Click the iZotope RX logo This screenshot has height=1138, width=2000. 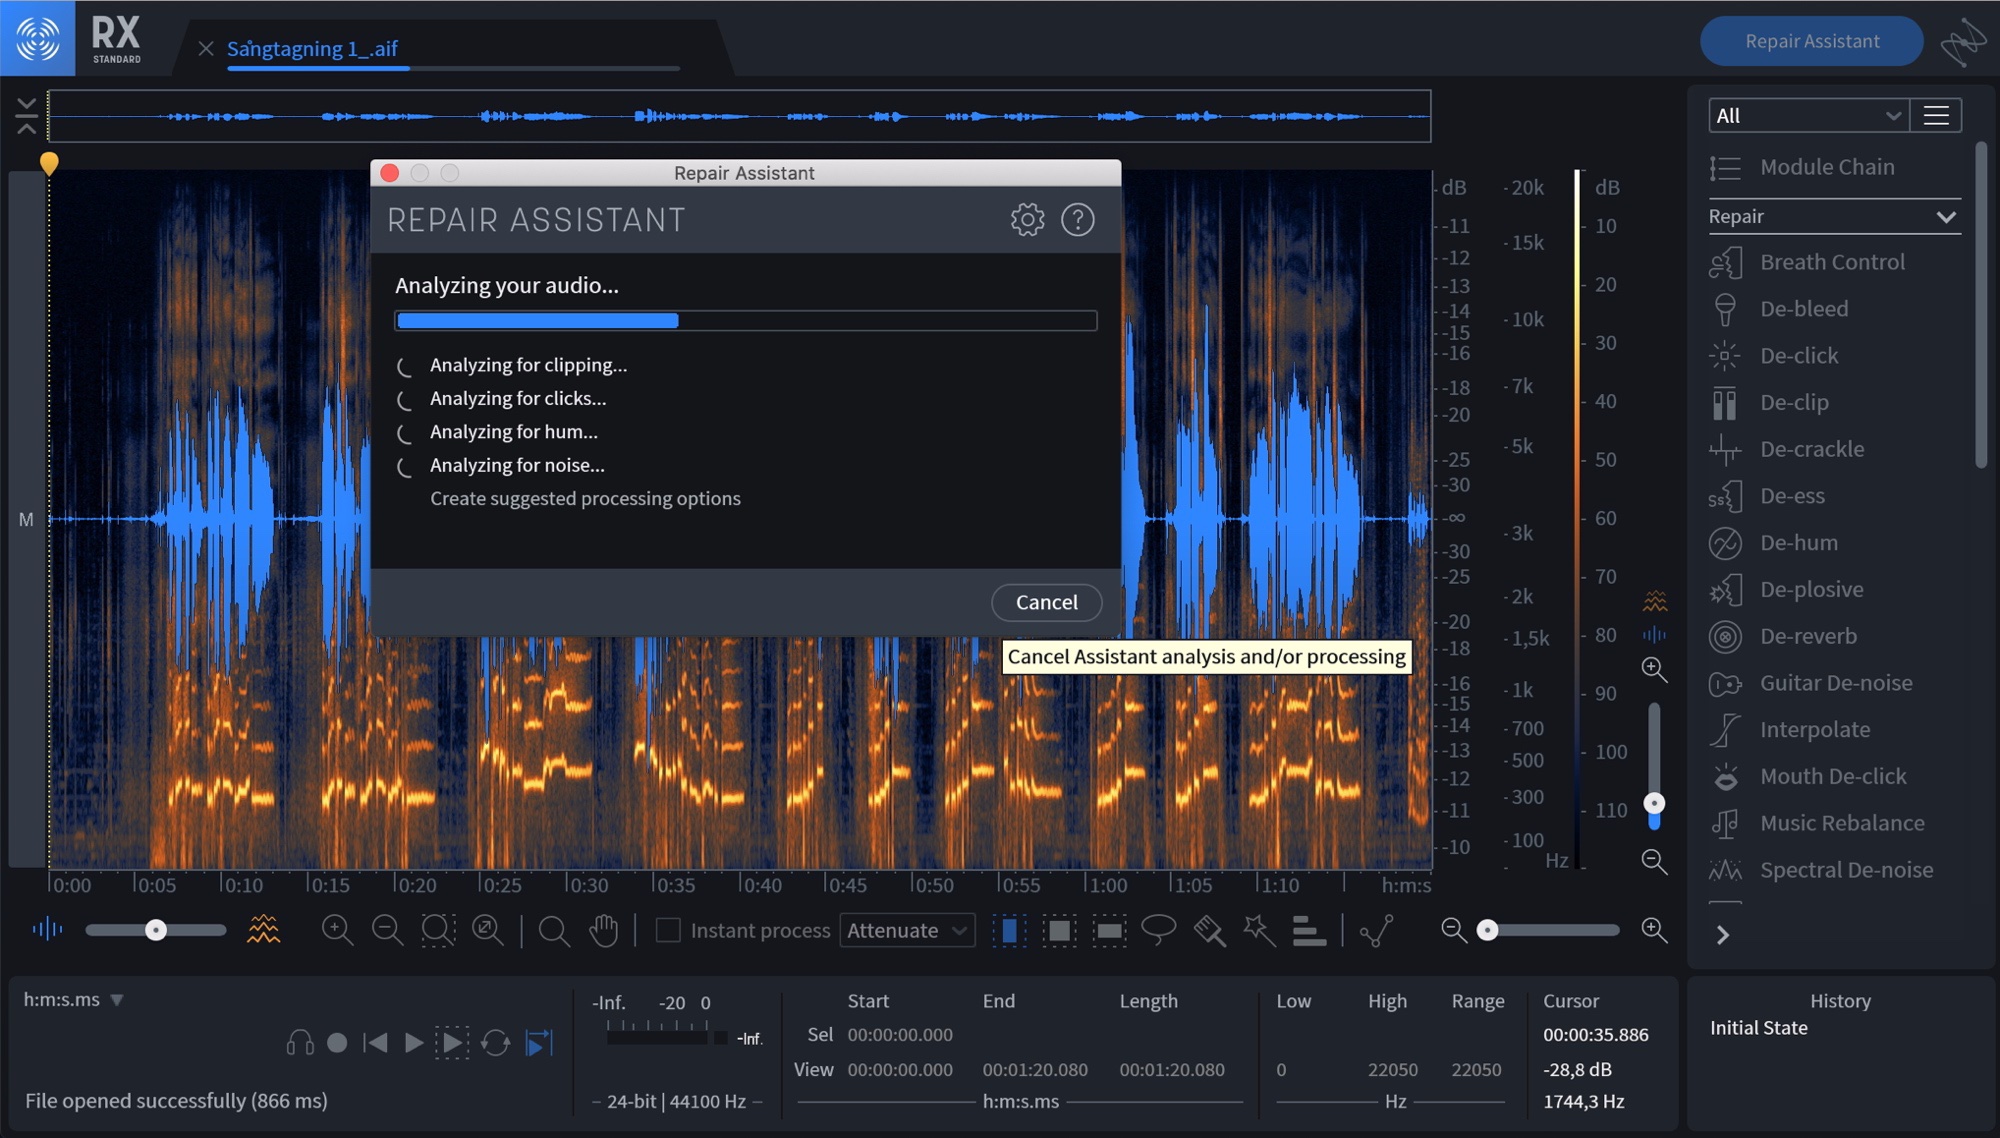[x=37, y=38]
